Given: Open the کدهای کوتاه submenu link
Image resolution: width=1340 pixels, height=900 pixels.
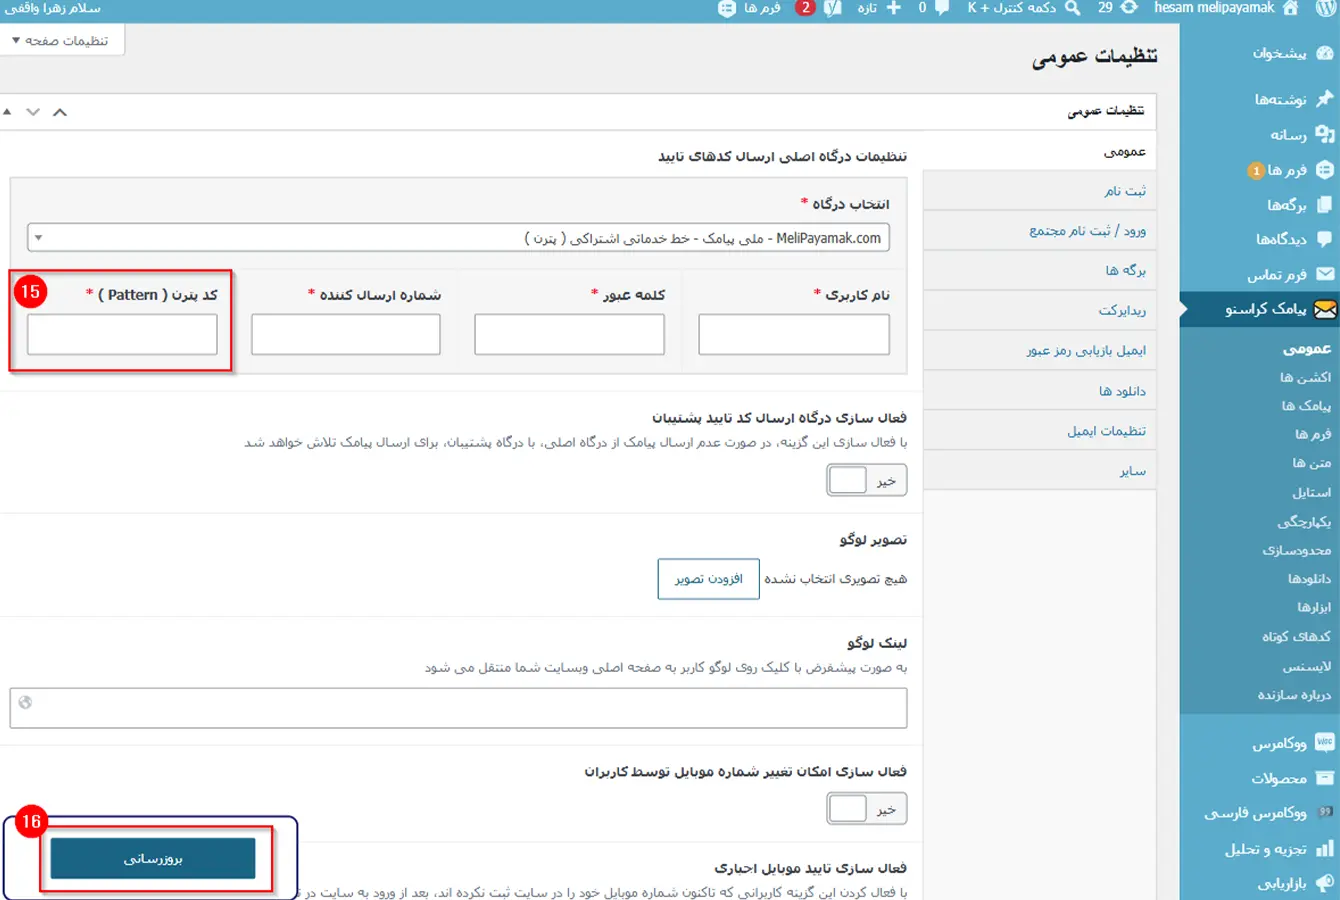Looking at the screenshot, I should tap(1296, 636).
